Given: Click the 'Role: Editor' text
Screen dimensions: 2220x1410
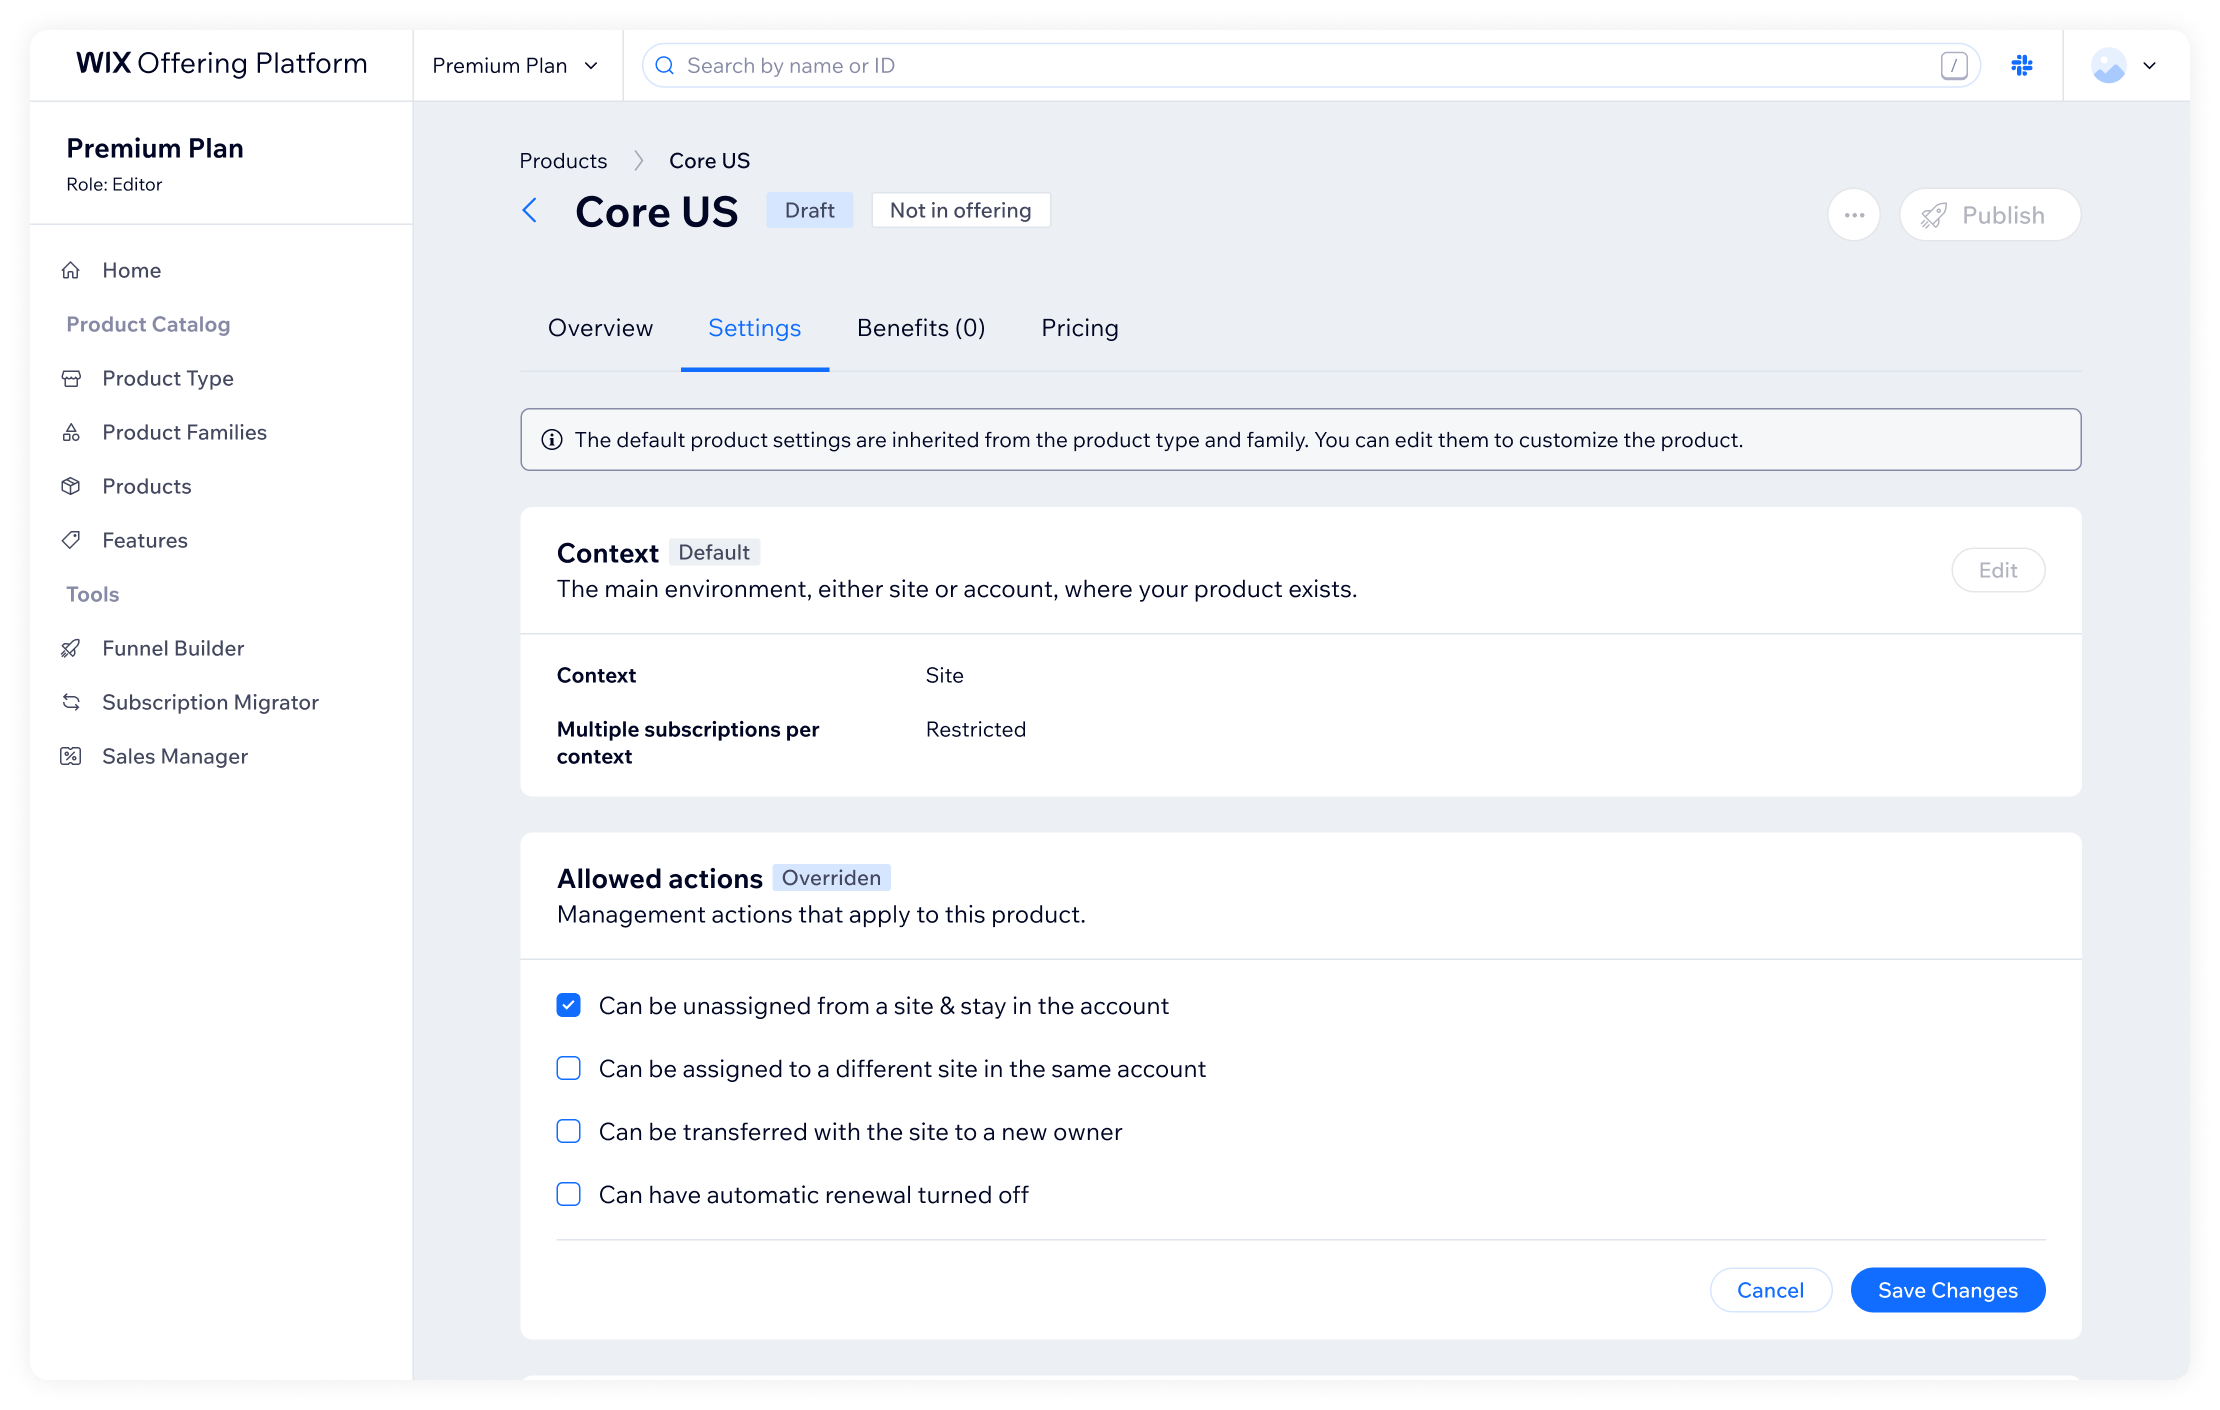Looking at the screenshot, I should pyautogui.click(x=114, y=184).
